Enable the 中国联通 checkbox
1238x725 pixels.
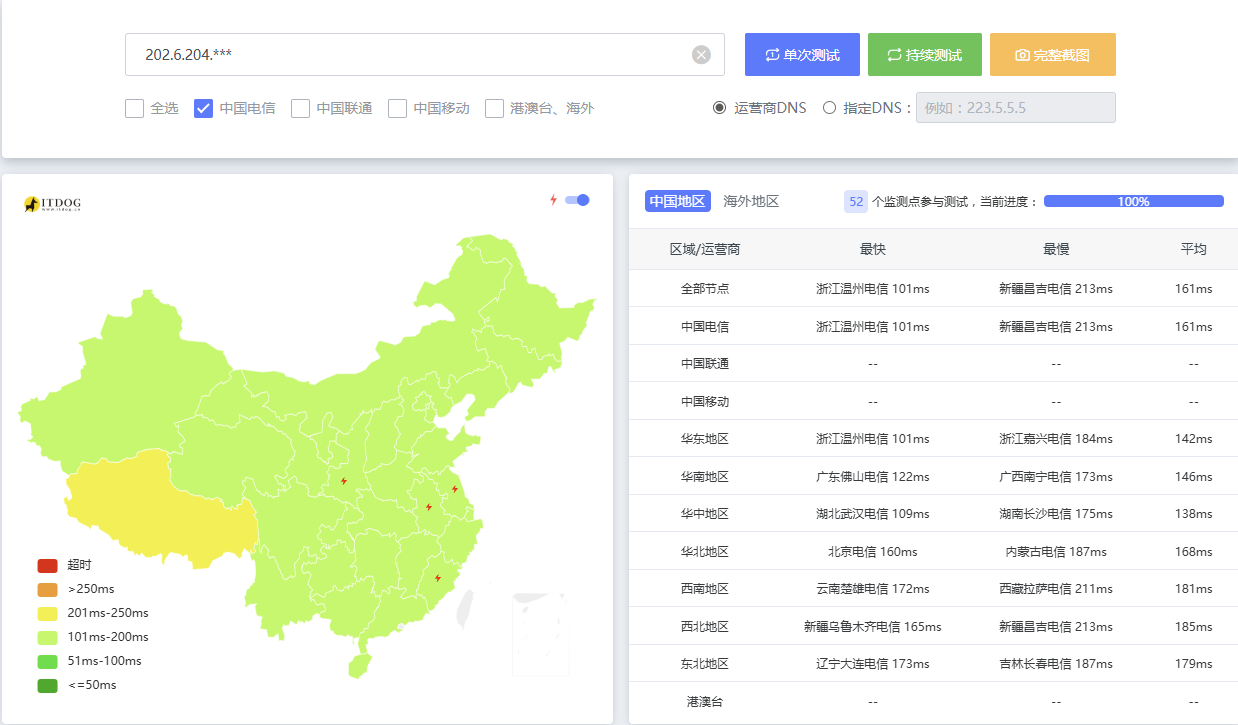(301, 108)
